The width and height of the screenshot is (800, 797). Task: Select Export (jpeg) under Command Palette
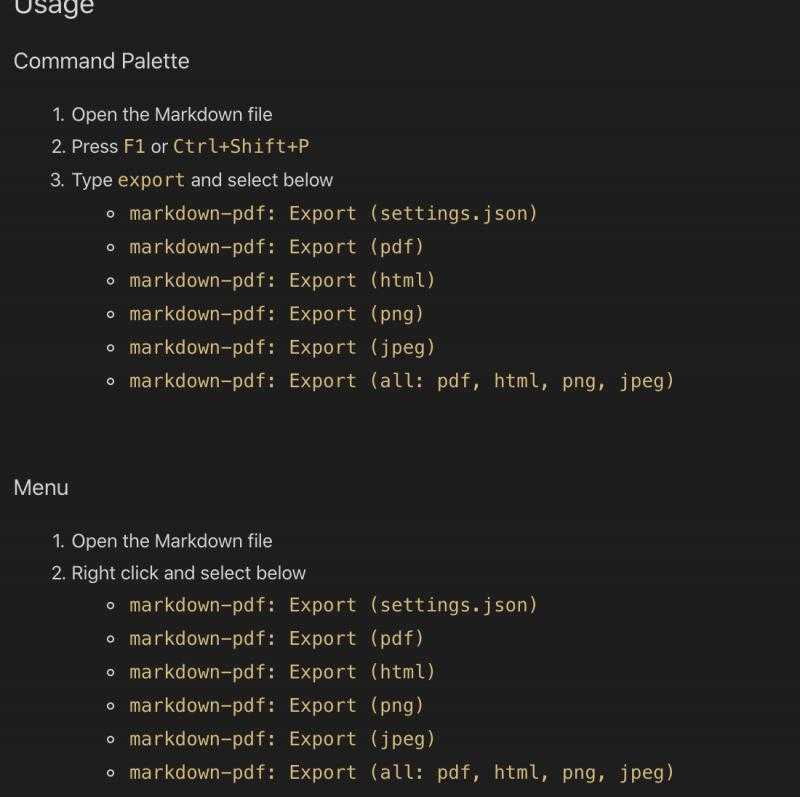282,348
